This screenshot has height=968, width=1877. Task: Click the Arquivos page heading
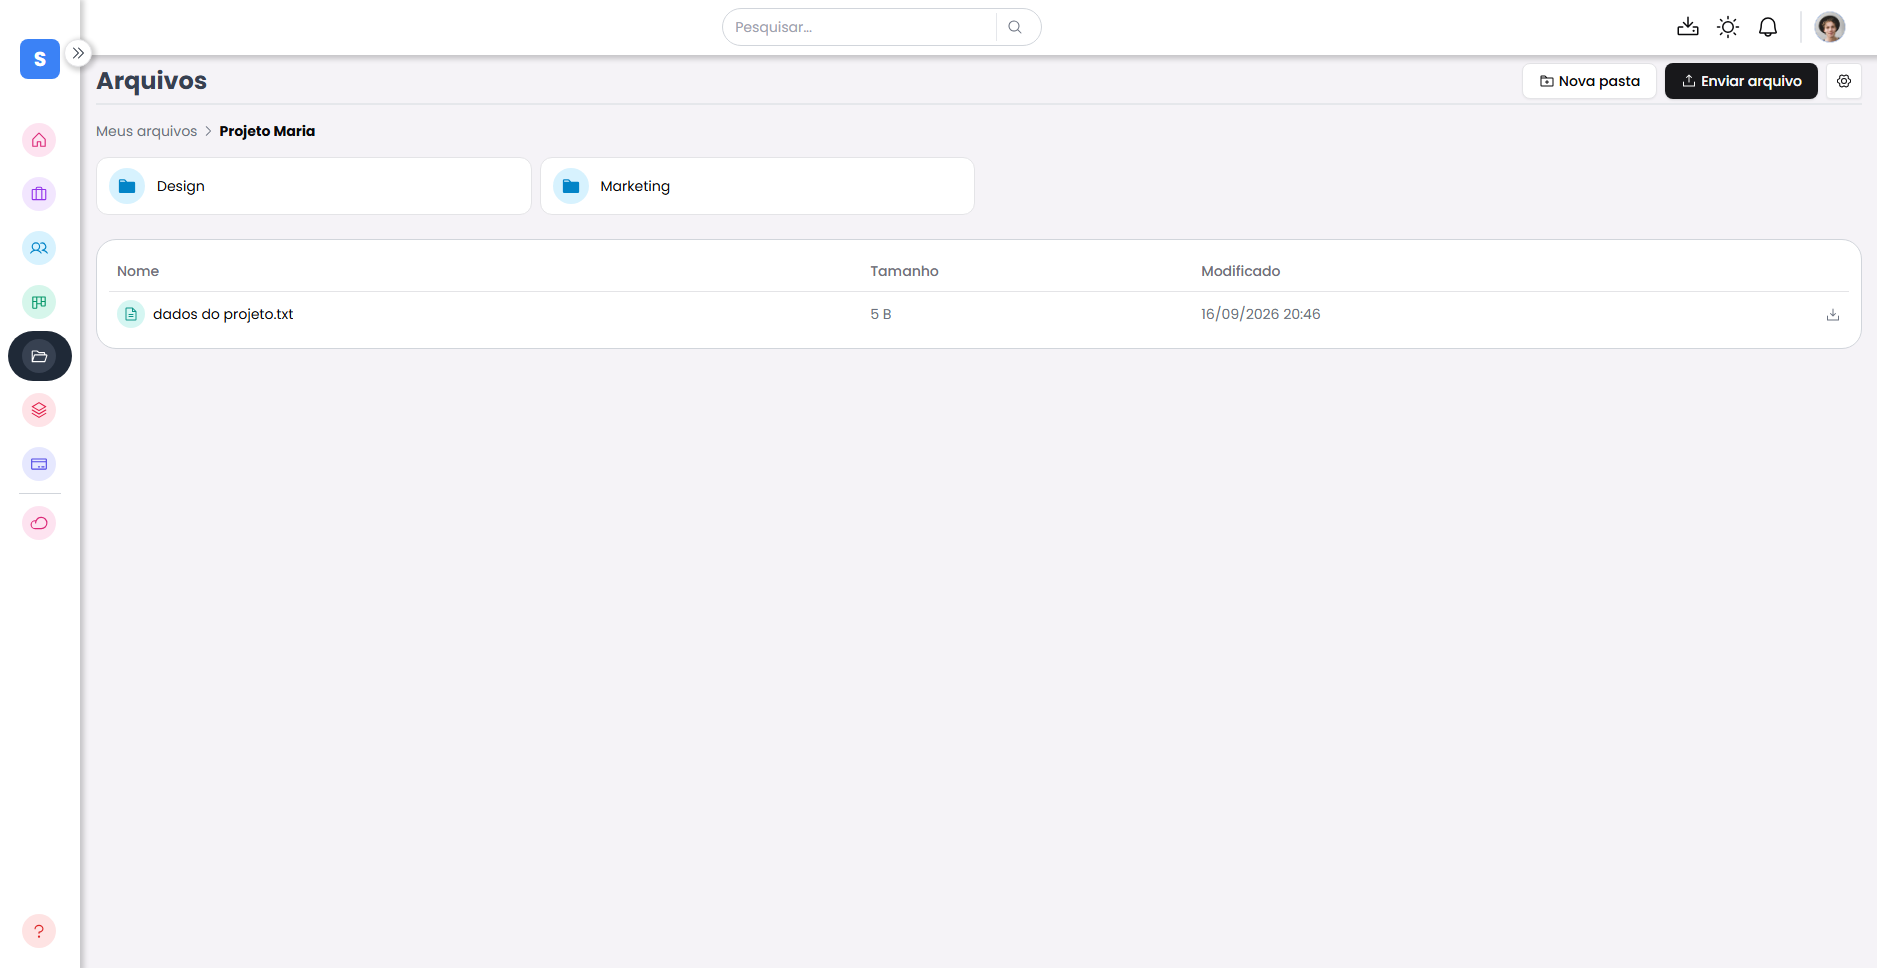pyautogui.click(x=152, y=81)
